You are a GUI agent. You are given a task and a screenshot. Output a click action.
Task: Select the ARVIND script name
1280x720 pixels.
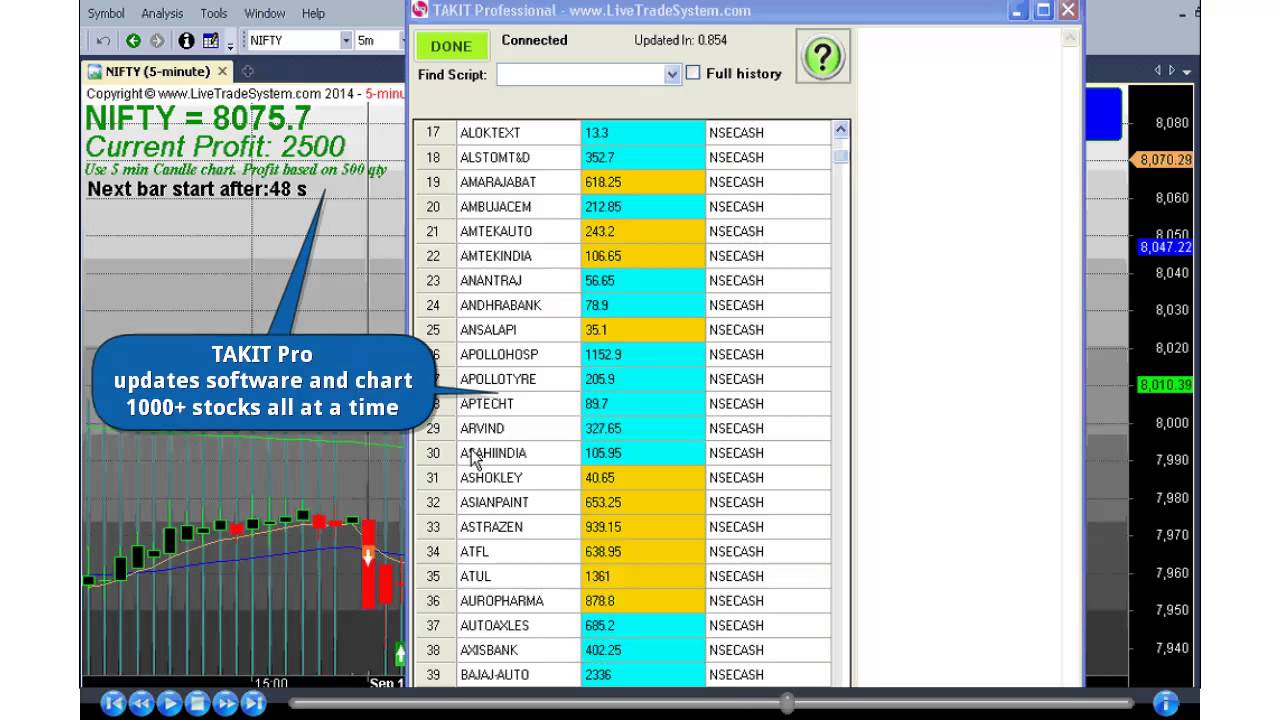[x=482, y=428]
